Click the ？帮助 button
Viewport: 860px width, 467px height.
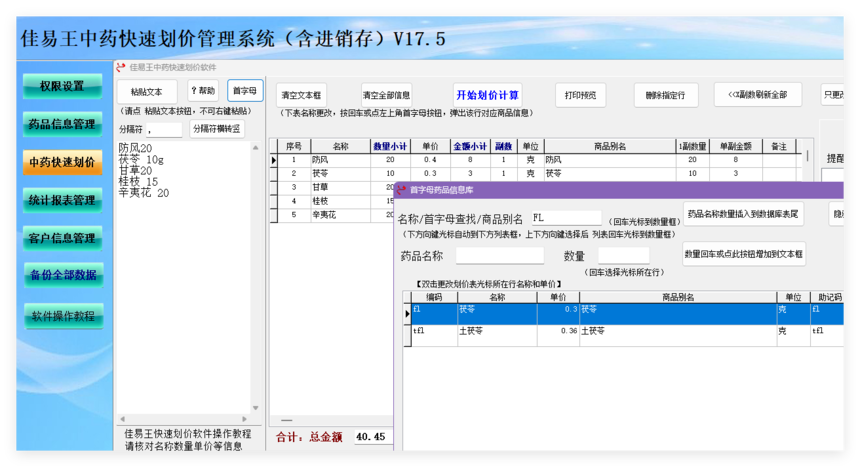[x=203, y=91]
